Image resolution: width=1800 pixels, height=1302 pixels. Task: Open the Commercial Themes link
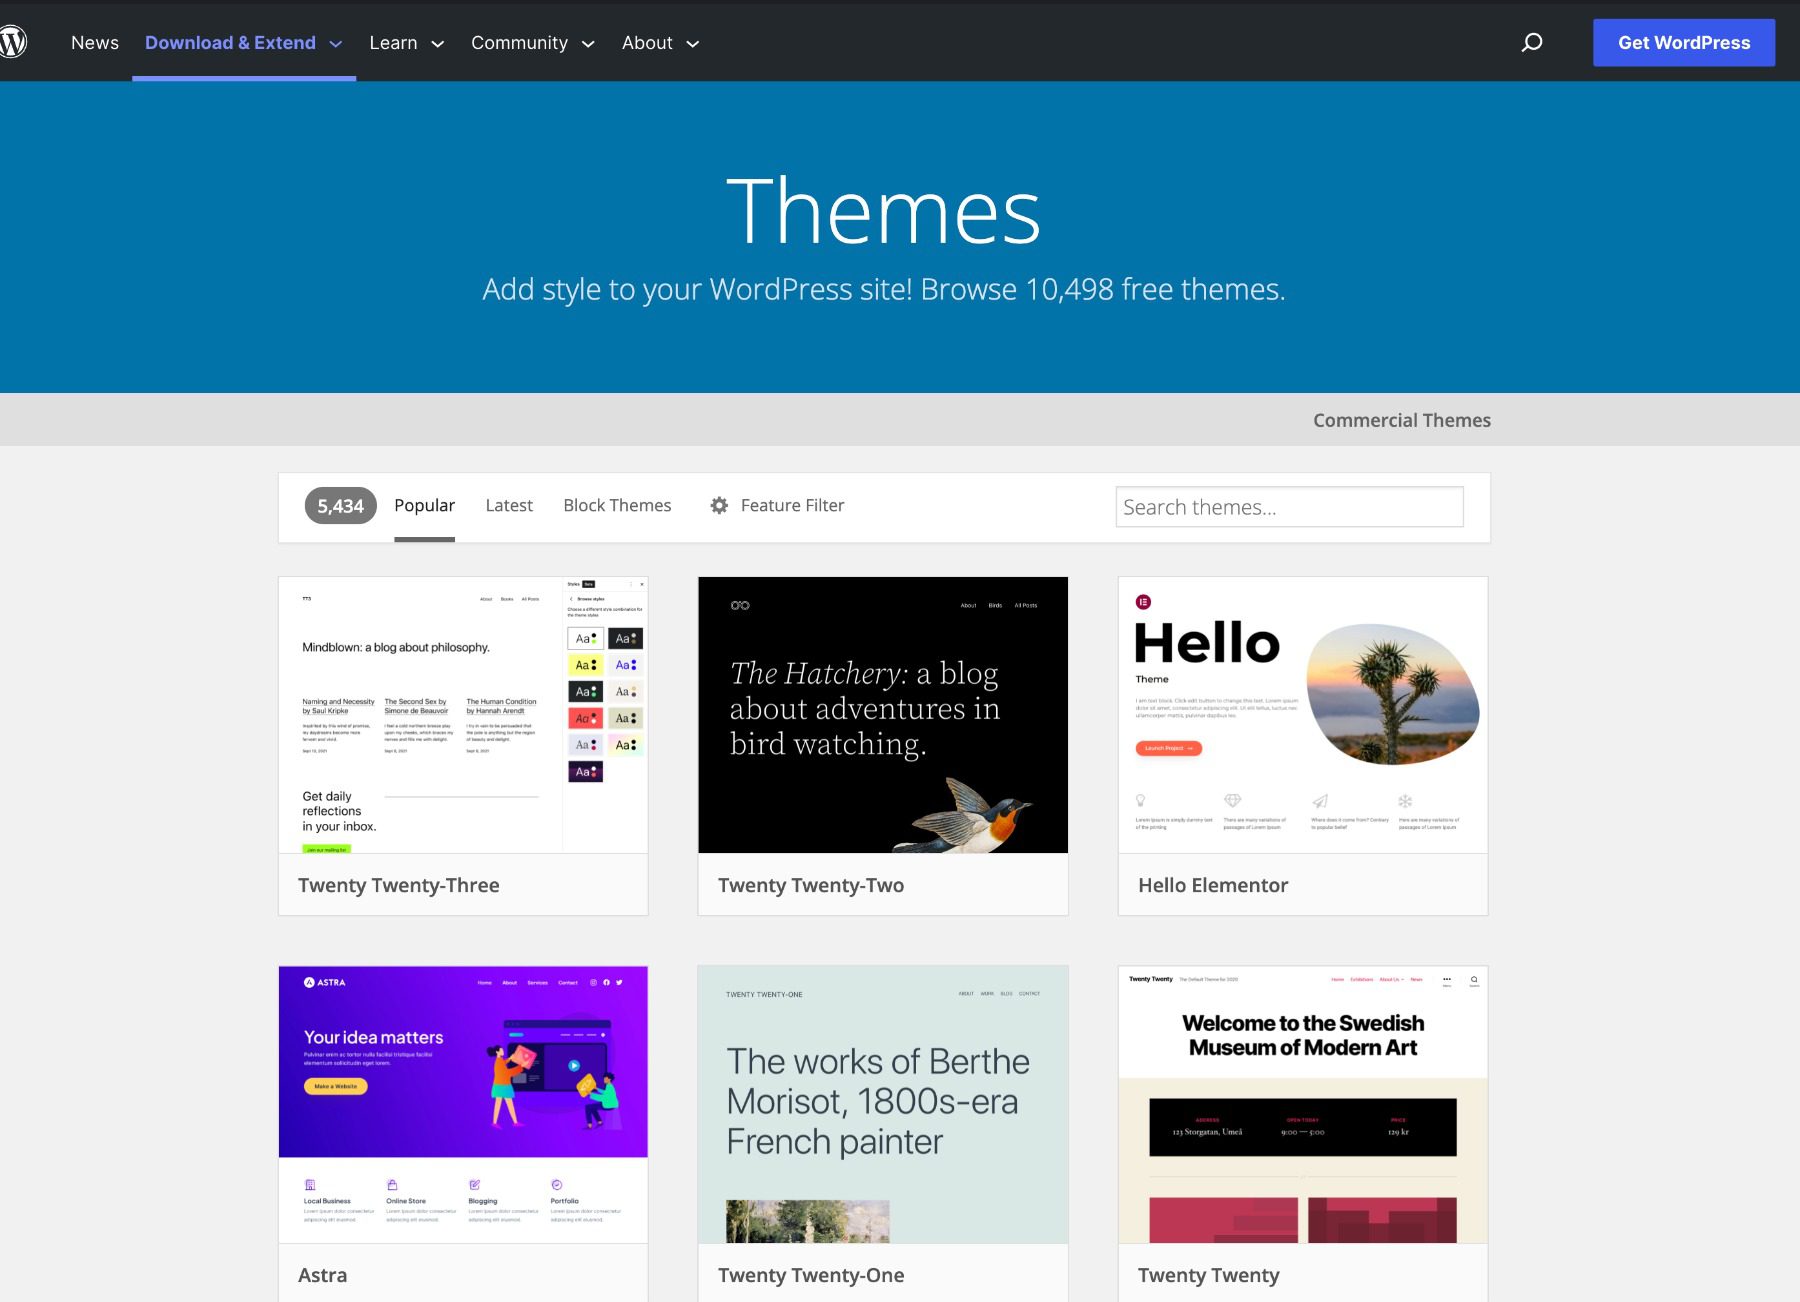point(1401,419)
